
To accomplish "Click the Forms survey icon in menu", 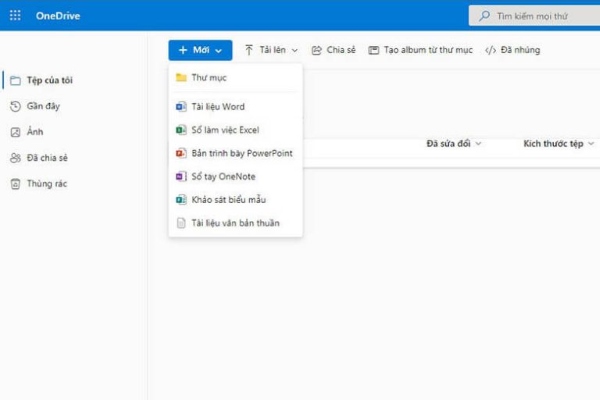I will [x=180, y=200].
